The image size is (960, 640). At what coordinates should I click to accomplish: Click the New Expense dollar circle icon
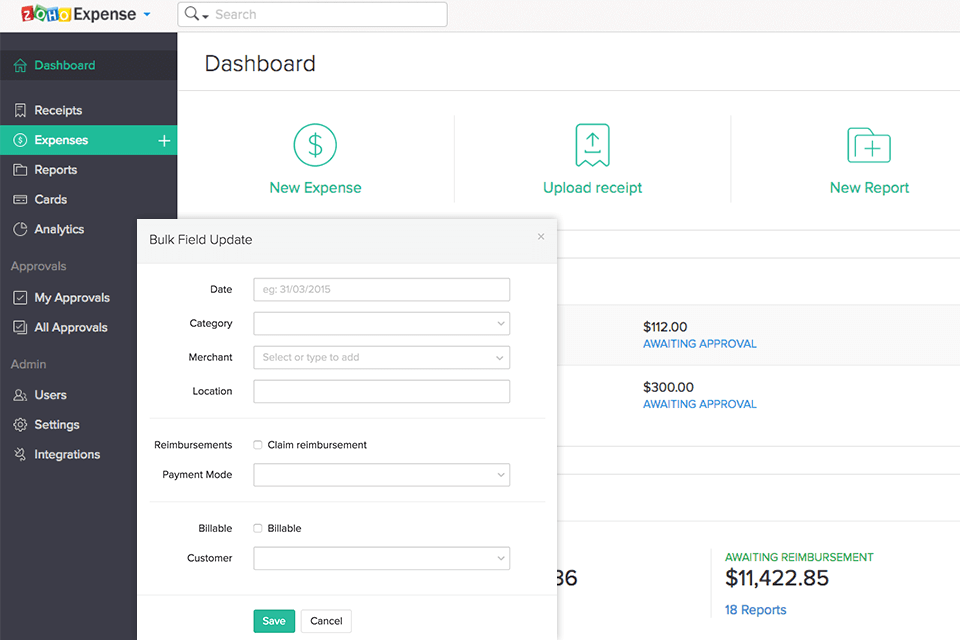tap(315, 145)
